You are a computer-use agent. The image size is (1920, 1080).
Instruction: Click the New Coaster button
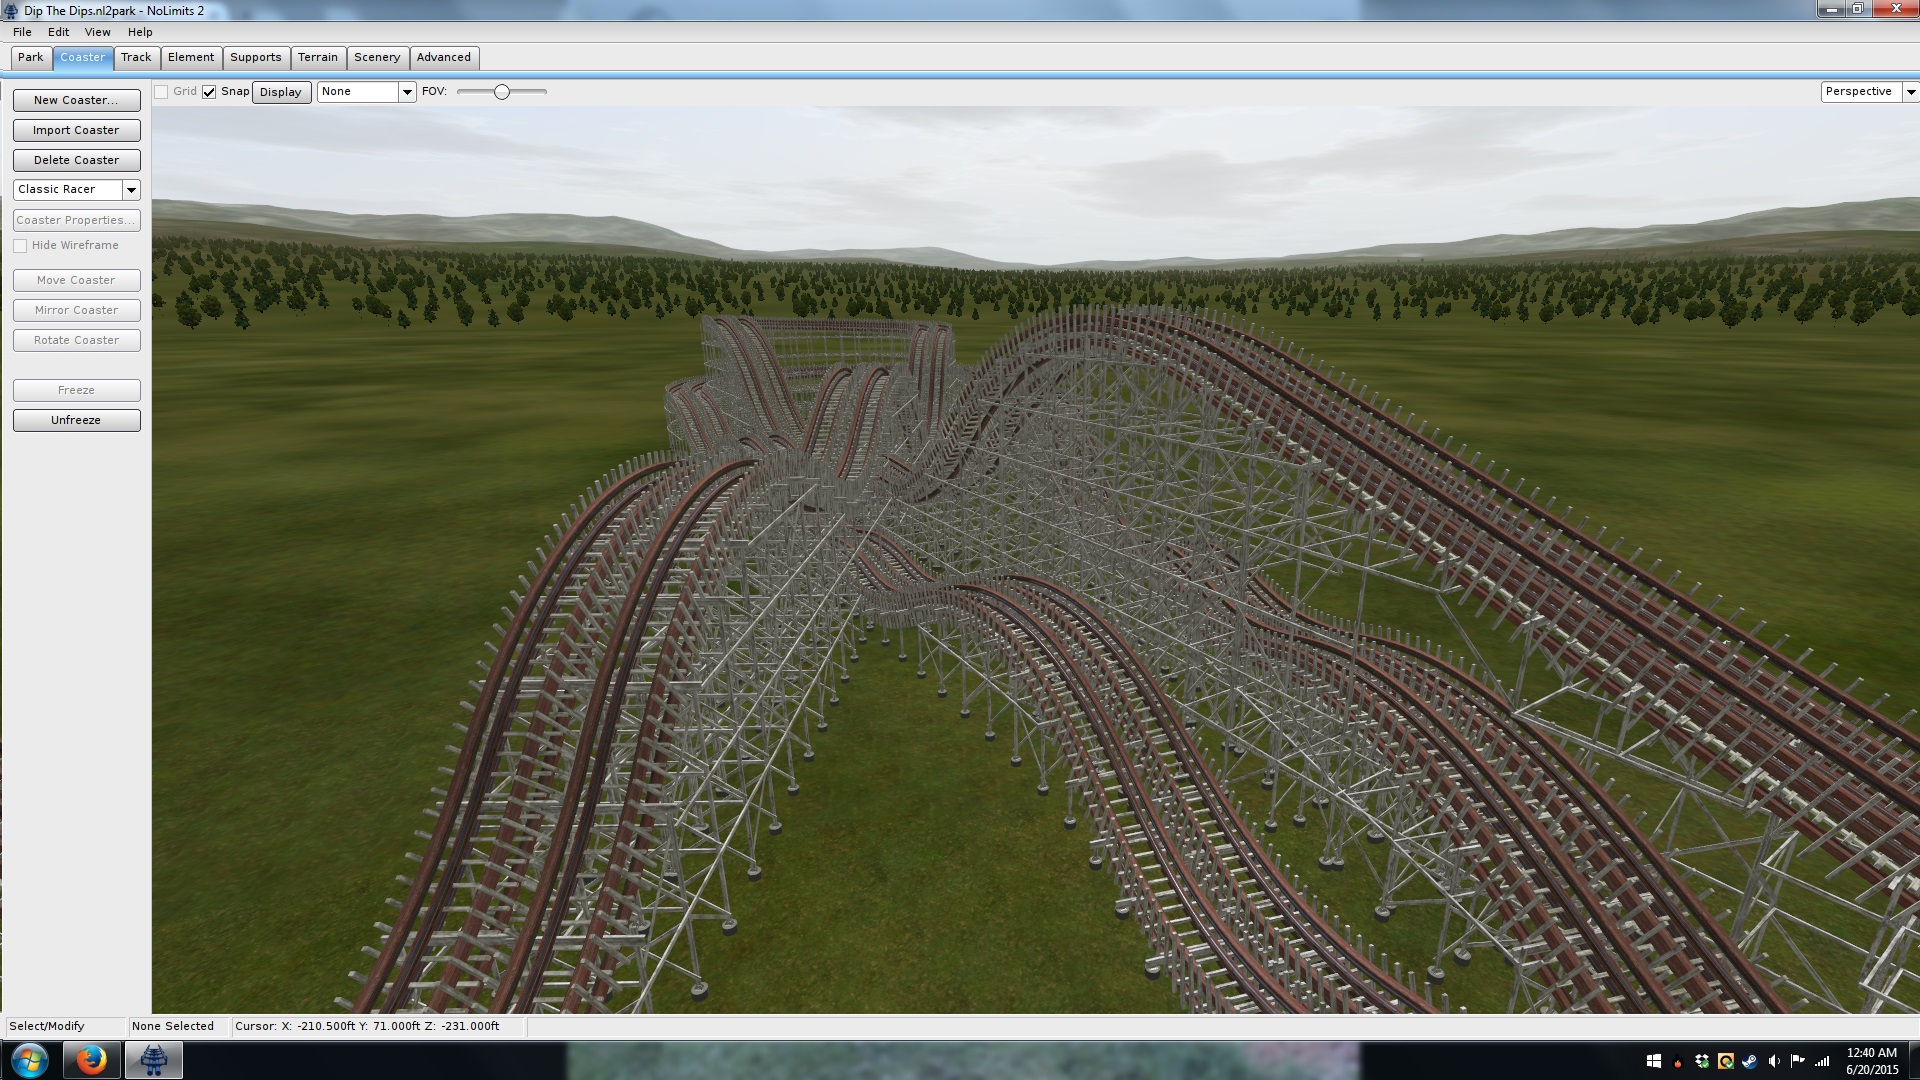76,100
